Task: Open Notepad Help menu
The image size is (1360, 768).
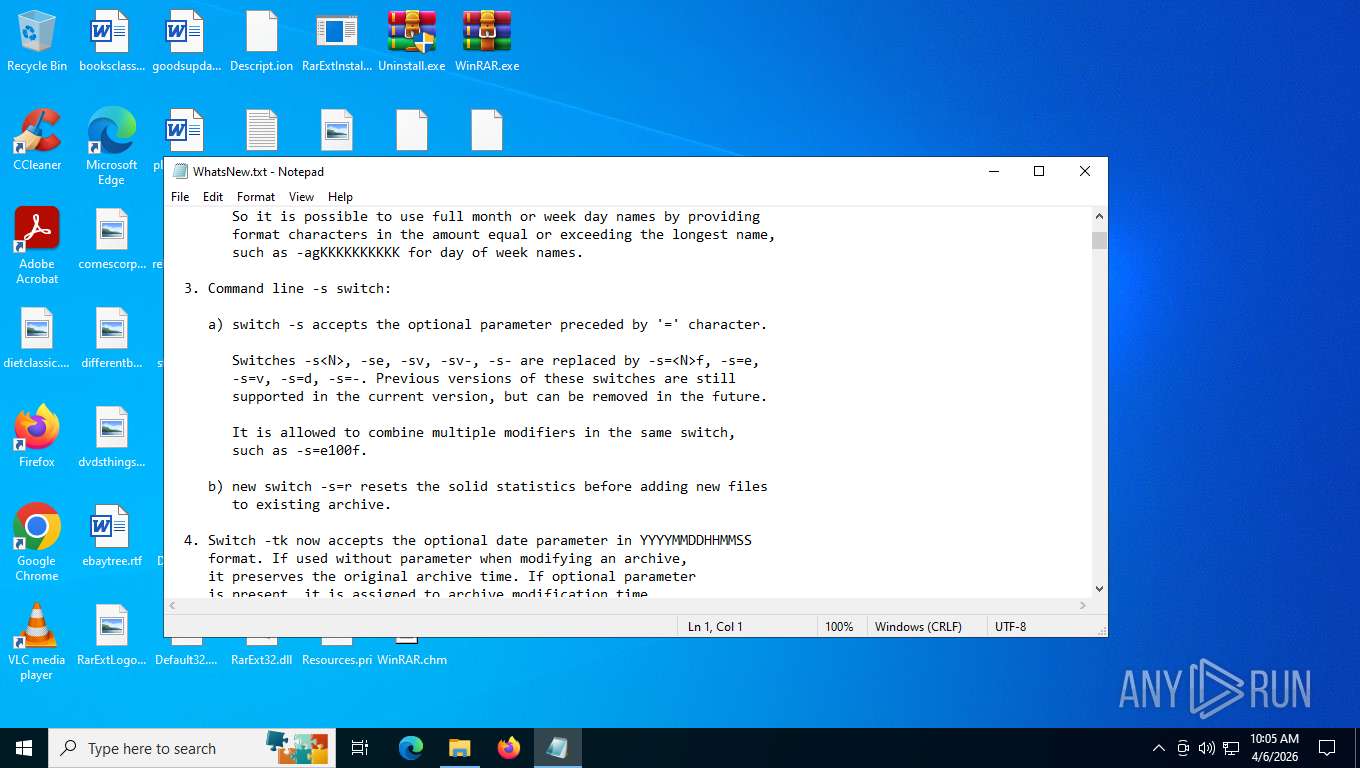Action: coord(340,197)
